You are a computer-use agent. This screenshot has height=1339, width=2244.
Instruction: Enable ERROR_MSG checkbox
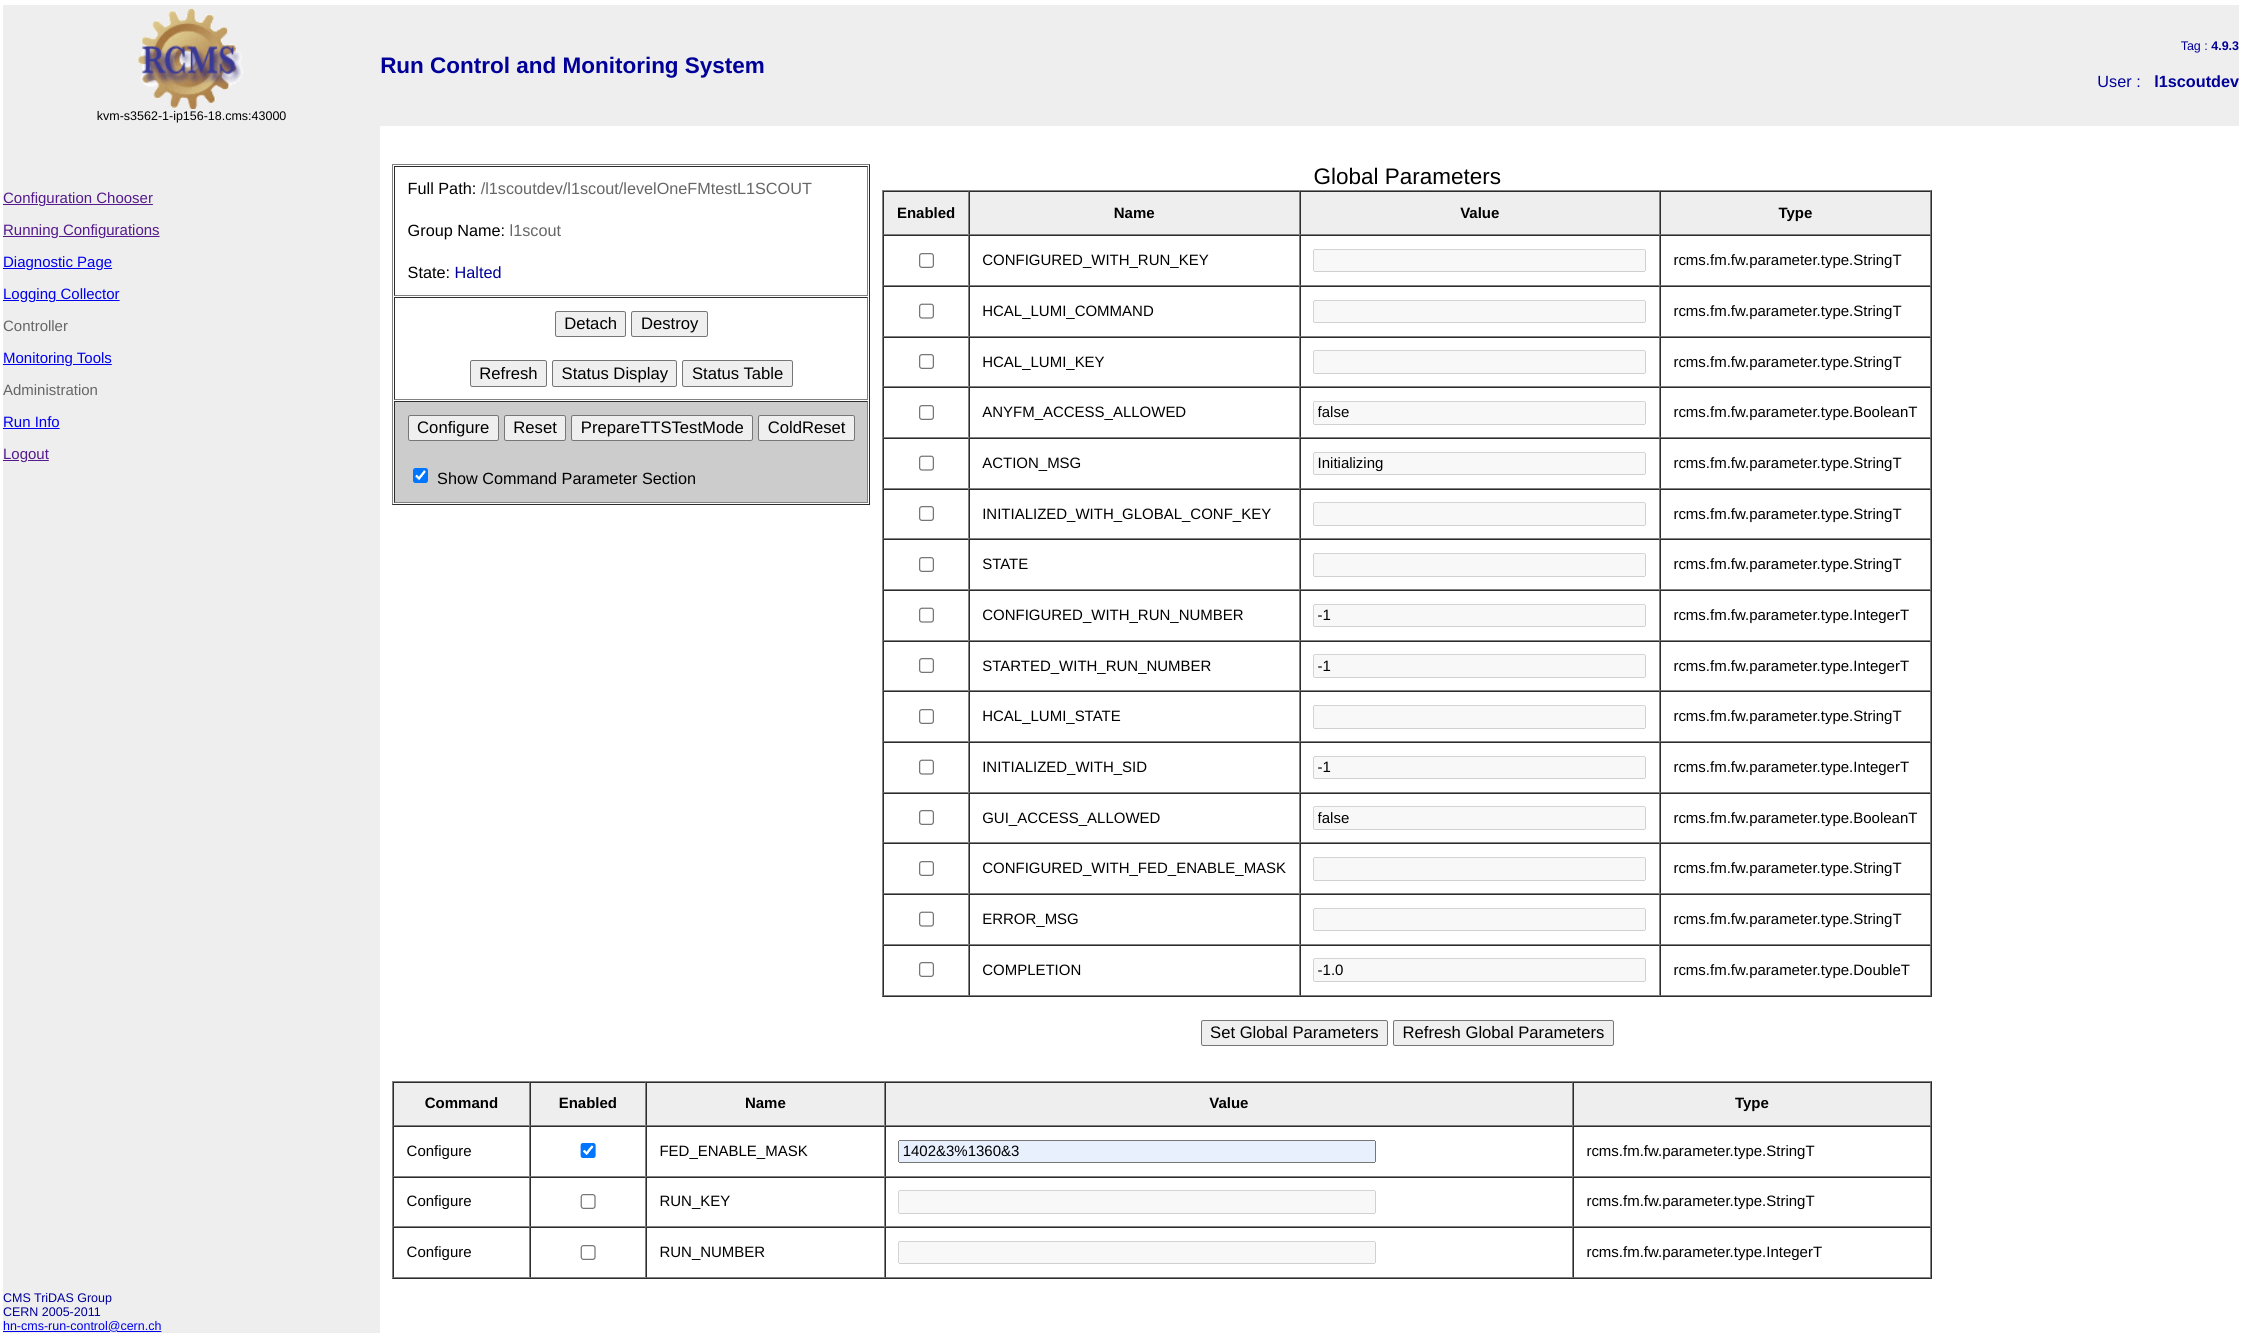point(927,920)
